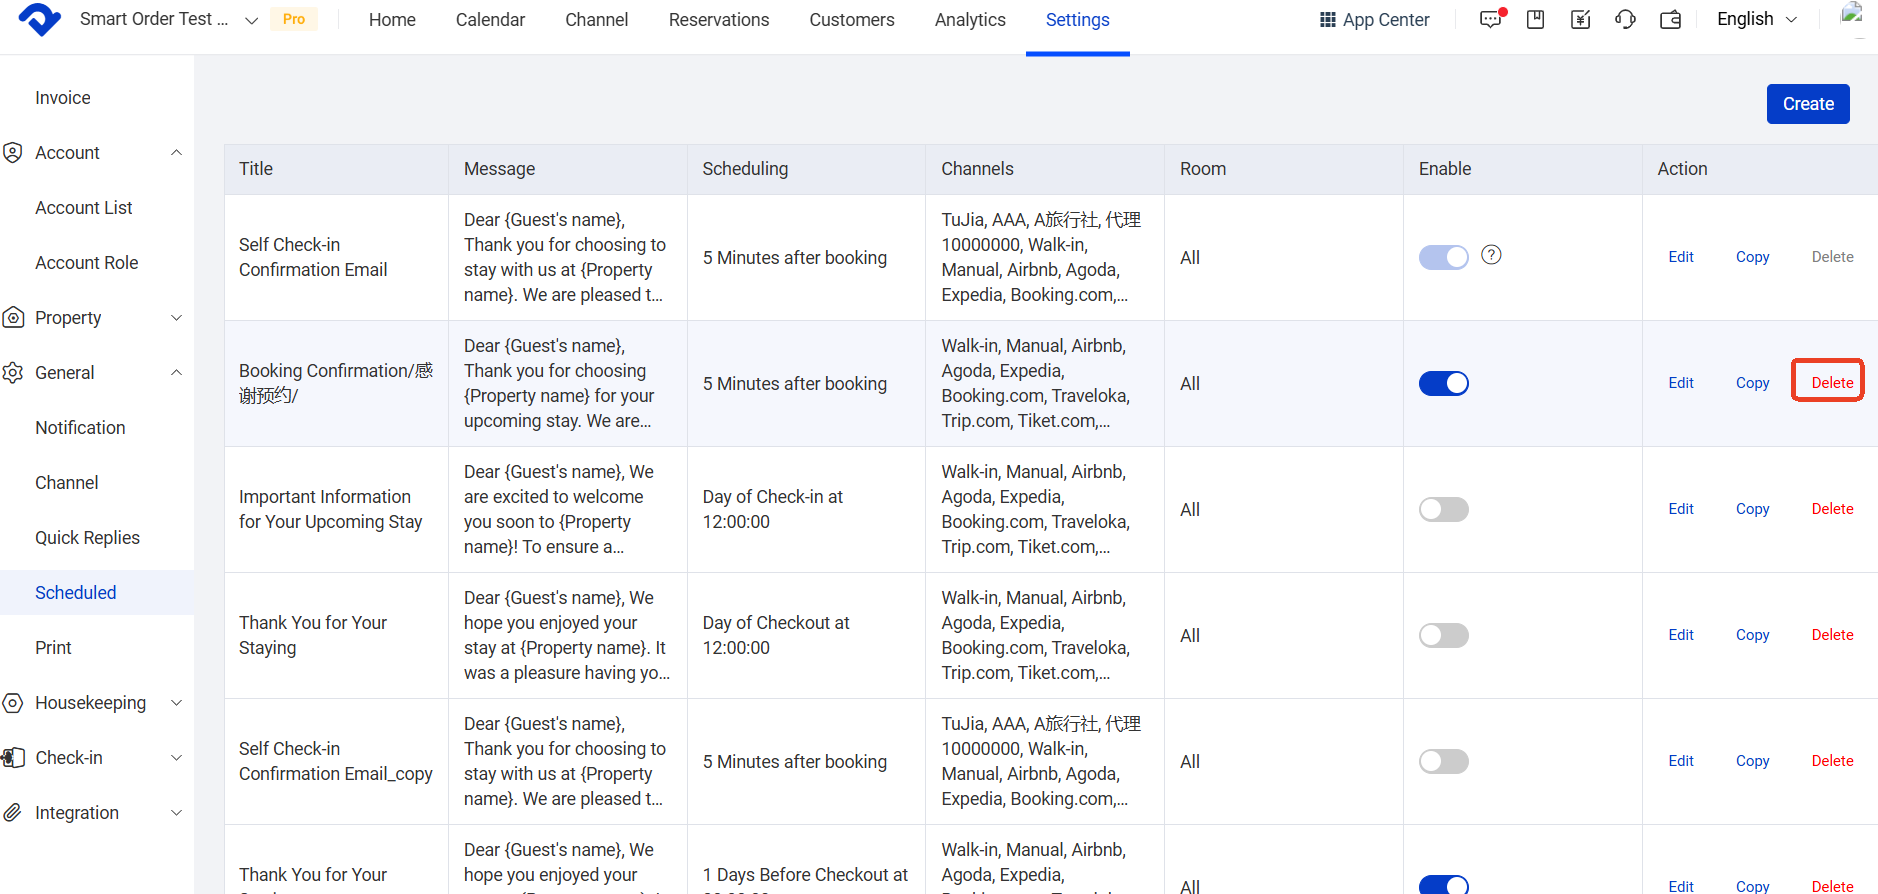1878x894 pixels.
Task: Click the Create button
Action: (1807, 104)
